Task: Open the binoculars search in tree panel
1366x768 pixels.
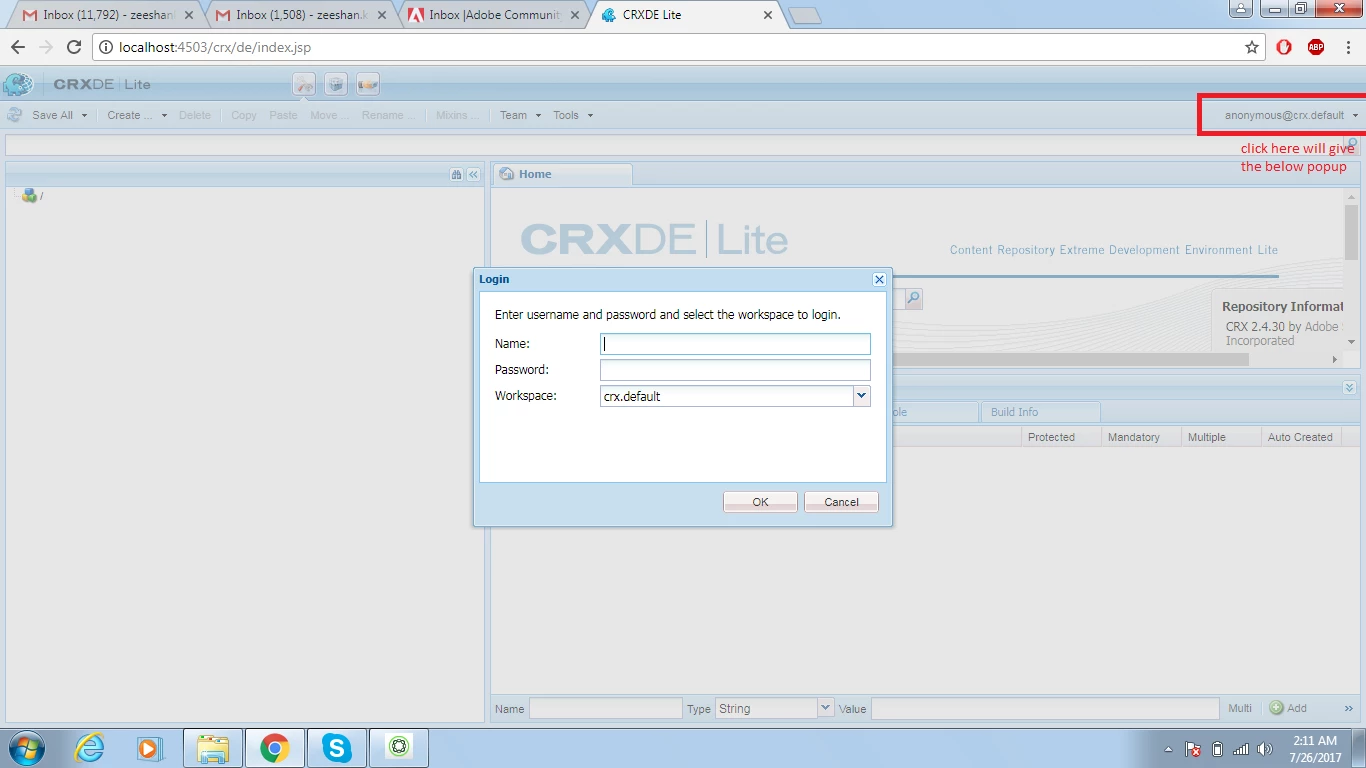Action: (x=457, y=174)
